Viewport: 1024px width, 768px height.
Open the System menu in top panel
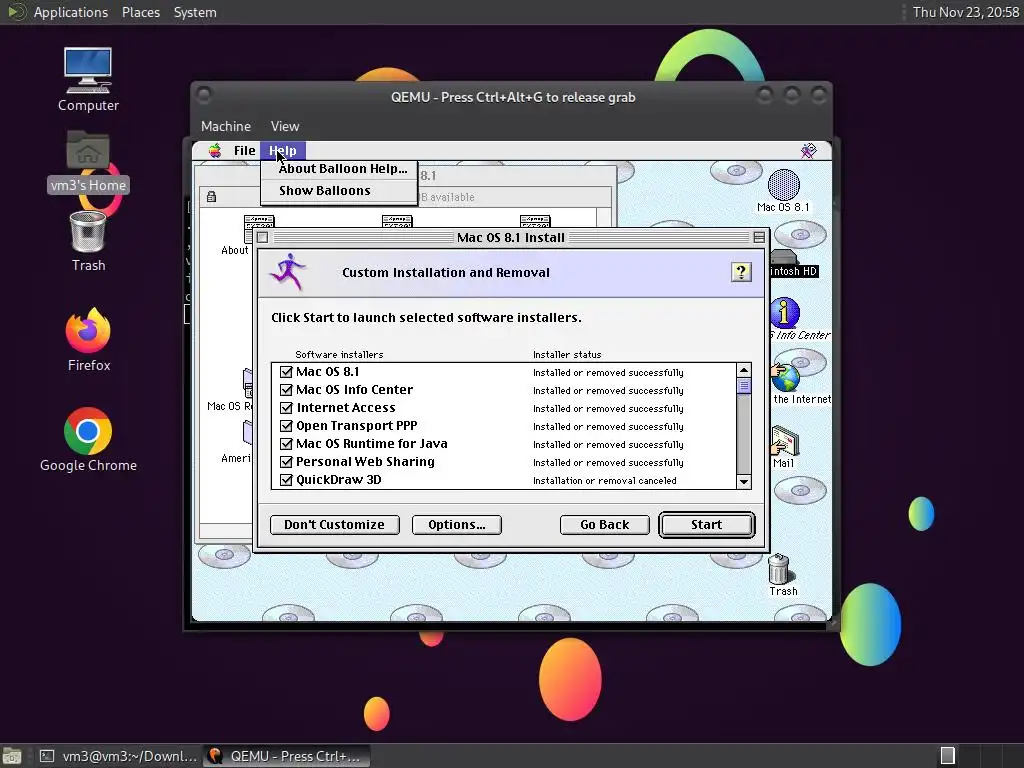195,12
